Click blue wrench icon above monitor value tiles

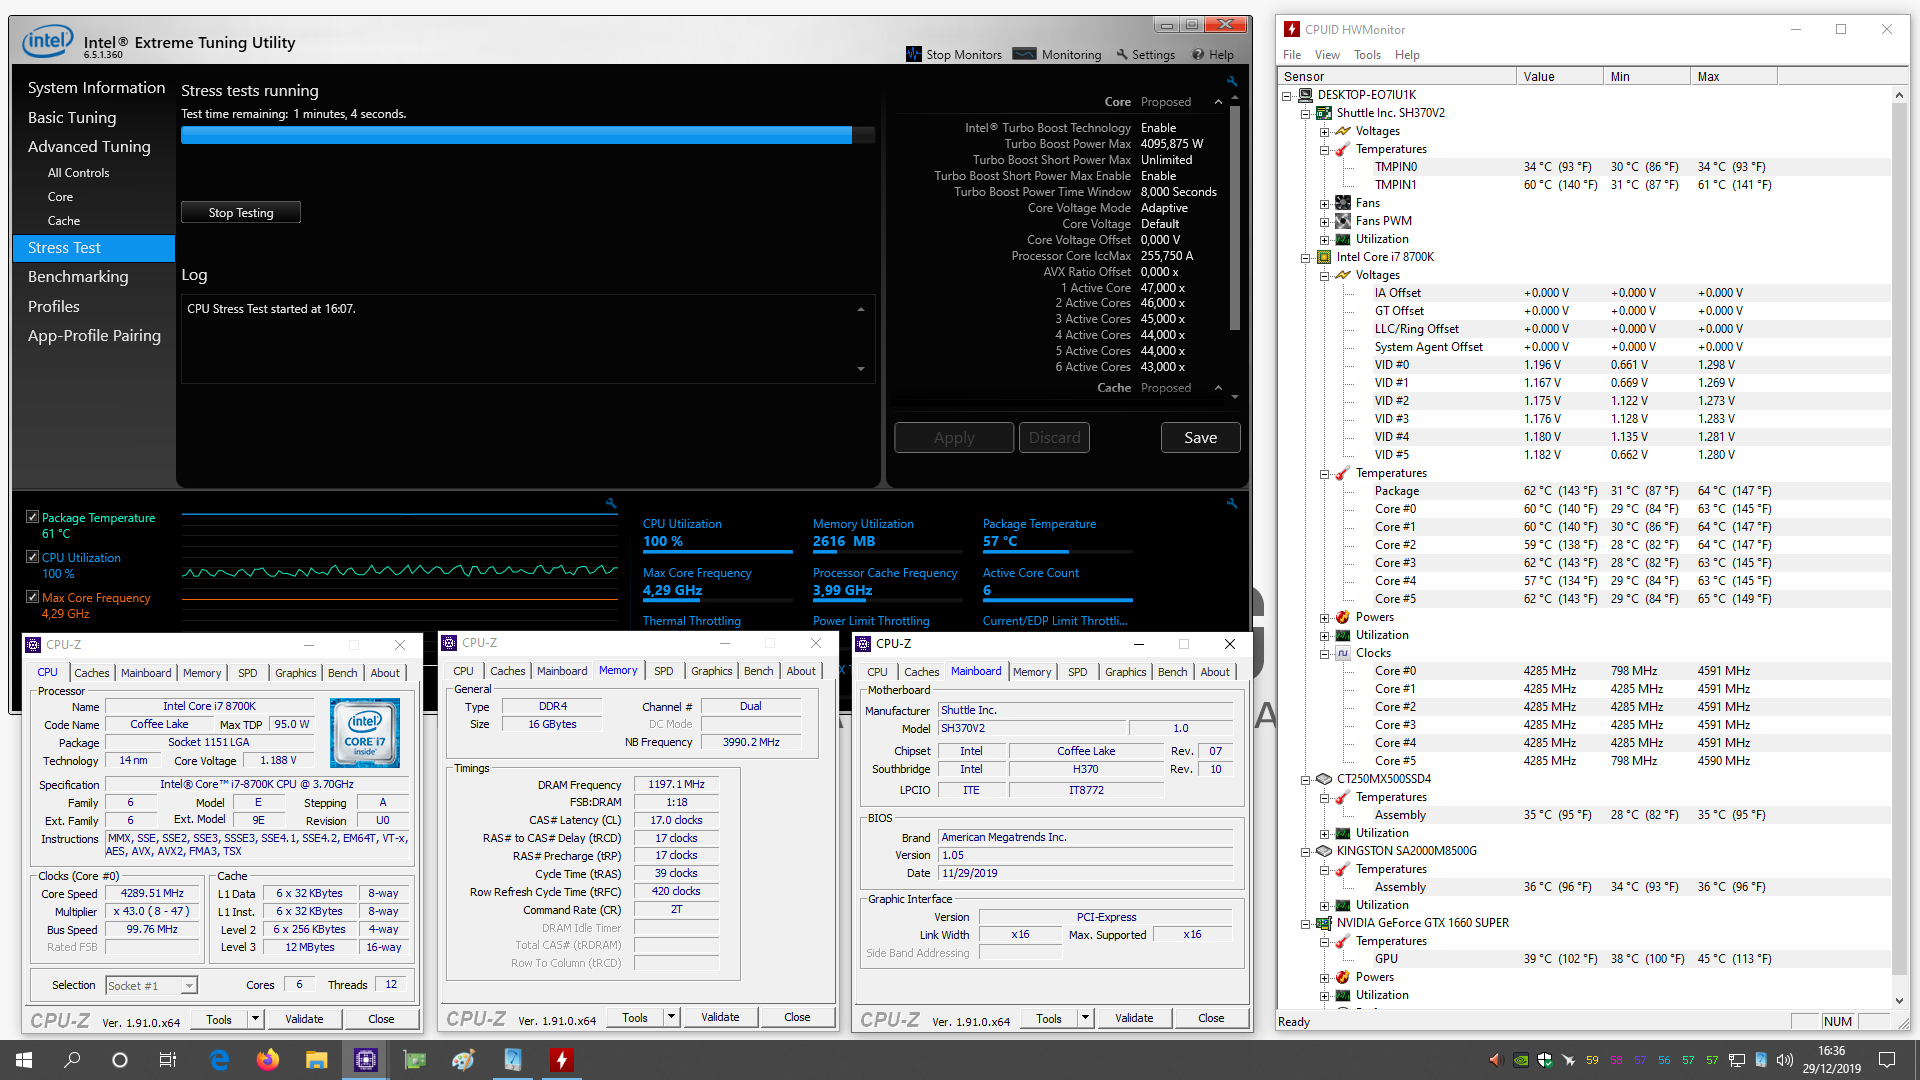coord(1232,503)
